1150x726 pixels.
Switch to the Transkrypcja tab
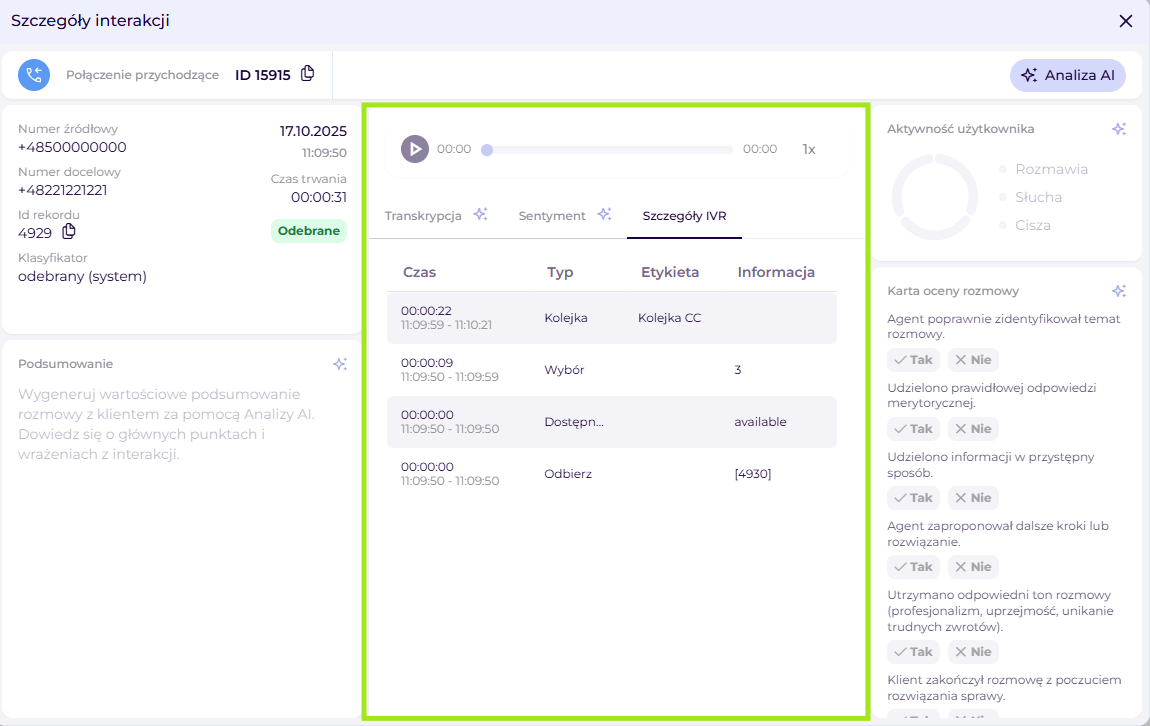(x=423, y=216)
